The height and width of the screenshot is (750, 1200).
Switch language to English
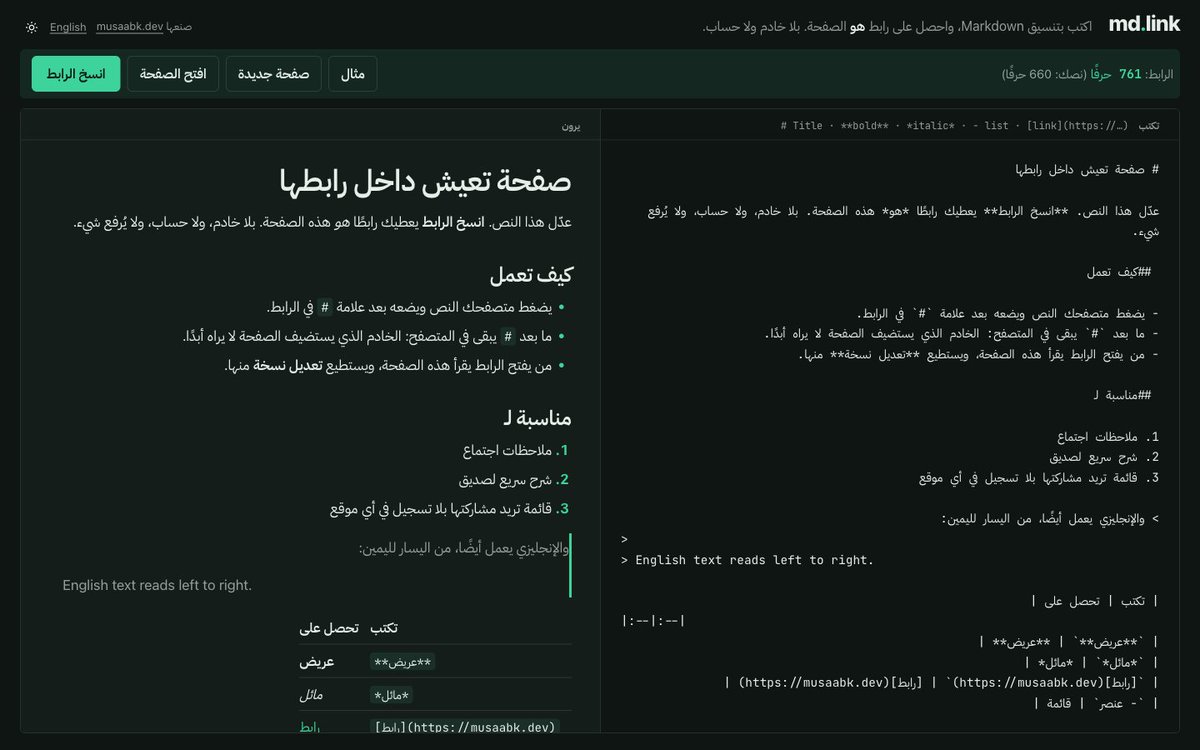68,27
